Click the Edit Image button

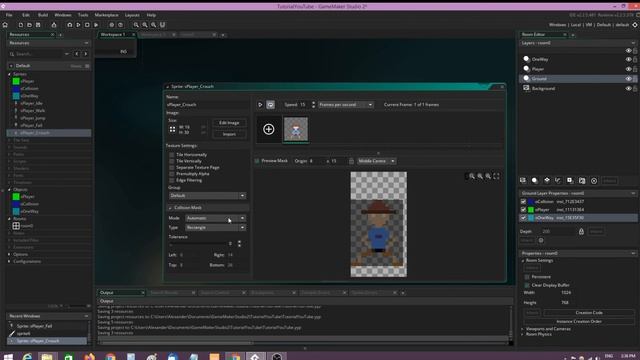(229, 123)
